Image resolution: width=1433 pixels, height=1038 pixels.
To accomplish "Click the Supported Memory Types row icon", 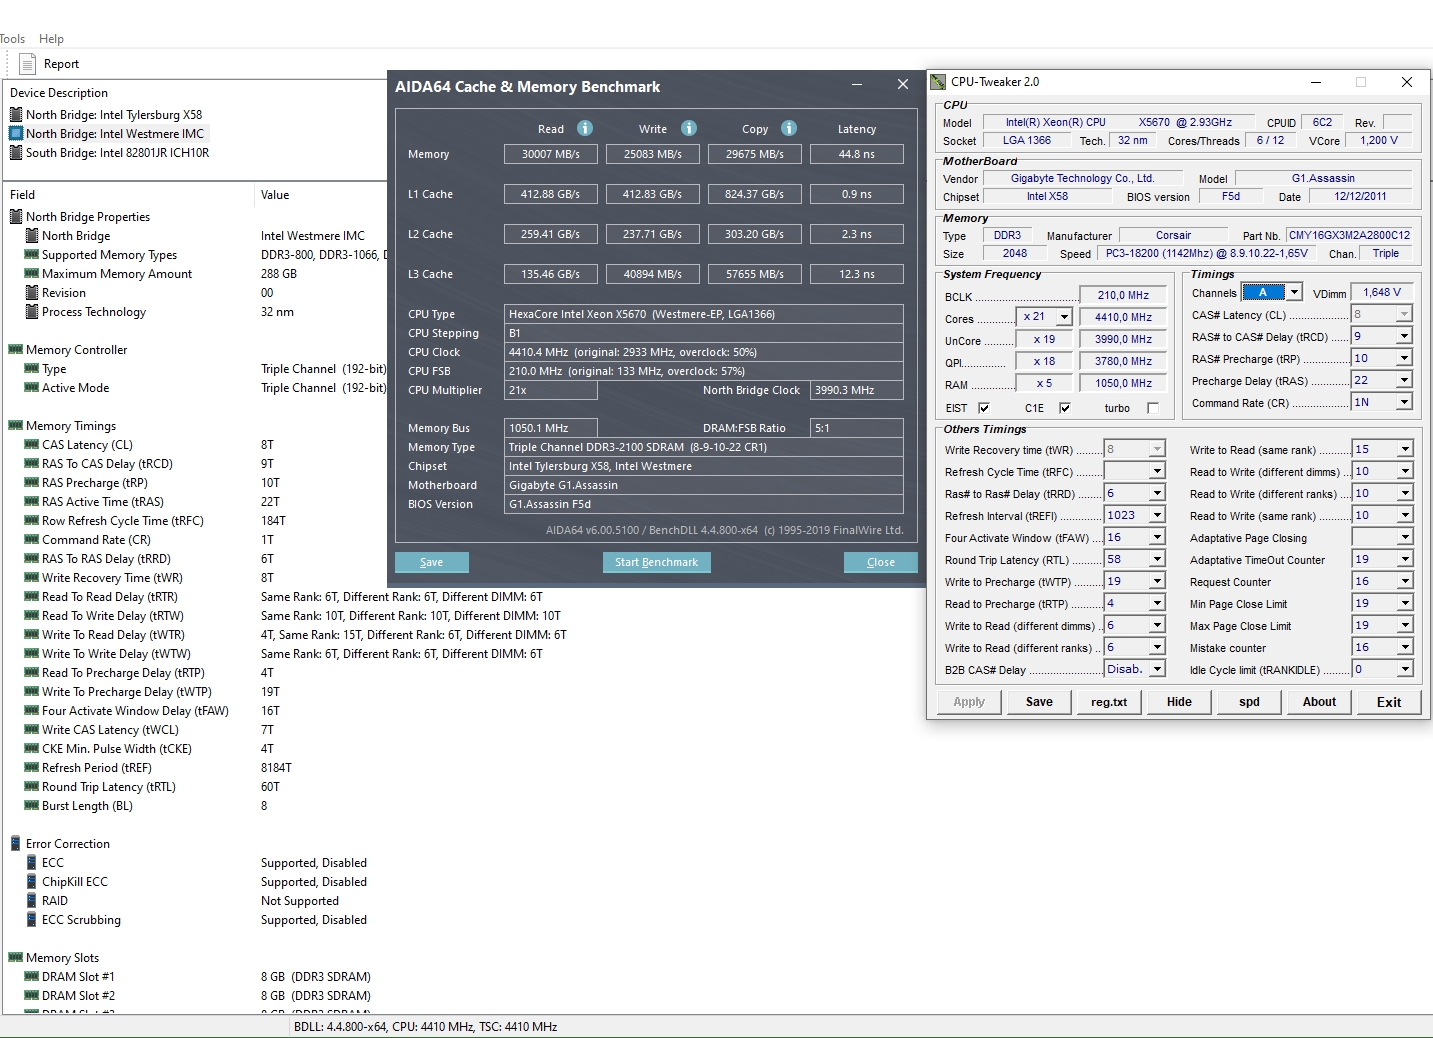I will (32, 255).
